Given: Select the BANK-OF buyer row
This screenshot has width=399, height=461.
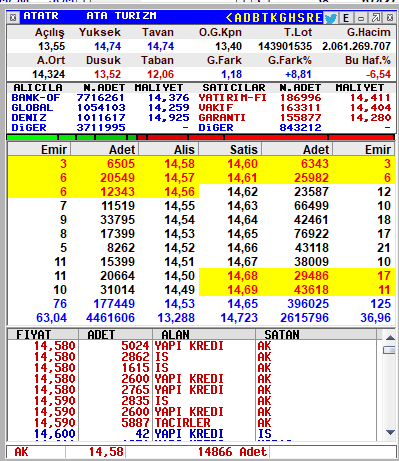Looking at the screenshot, I should pos(100,98).
